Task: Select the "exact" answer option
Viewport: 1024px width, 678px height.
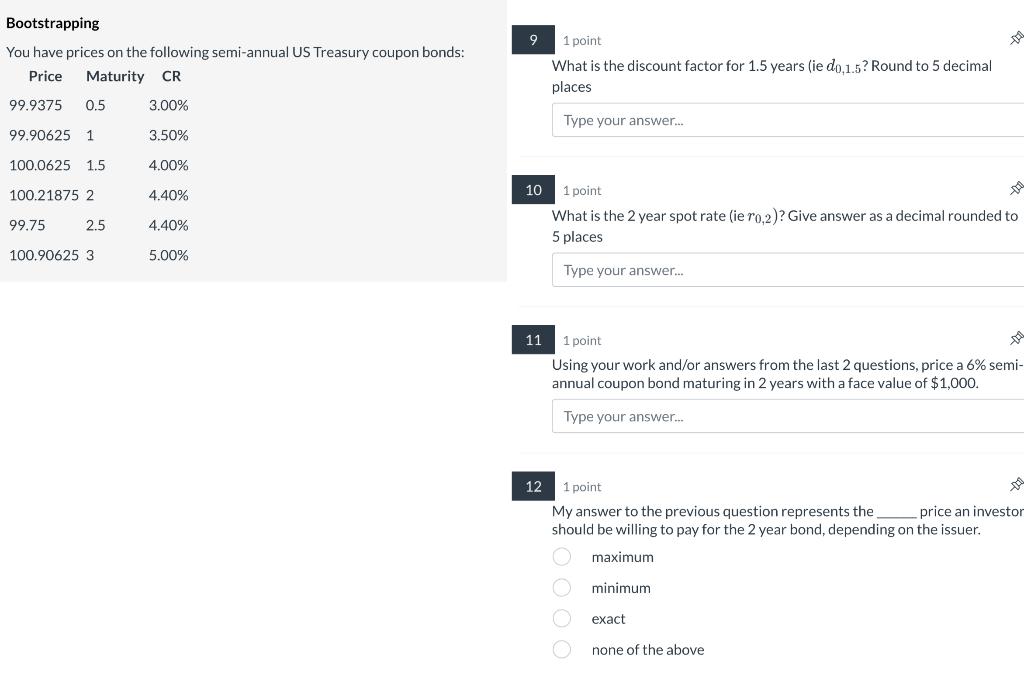Action: click(x=562, y=618)
